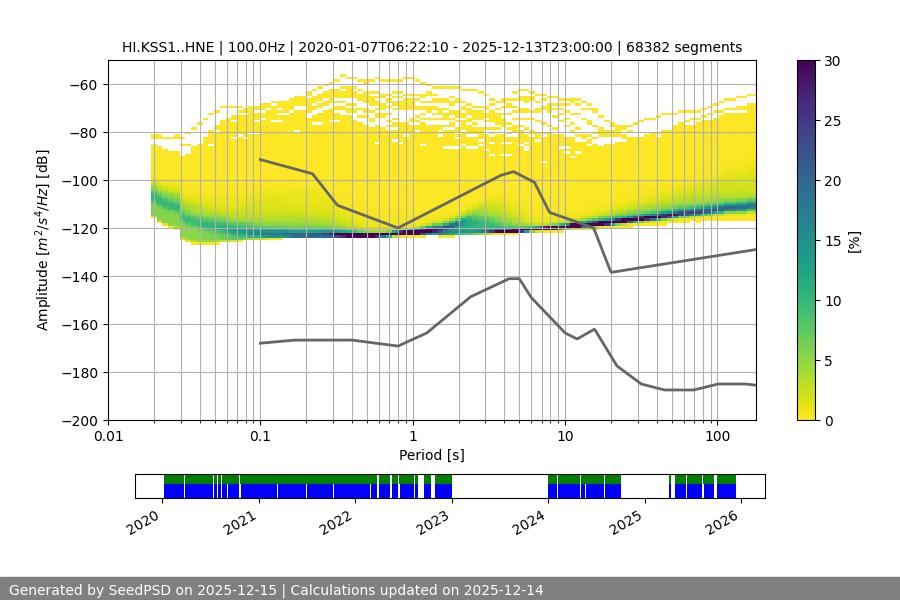
Task: Click the peak of the upper gray noise curve
Action: click(x=514, y=171)
